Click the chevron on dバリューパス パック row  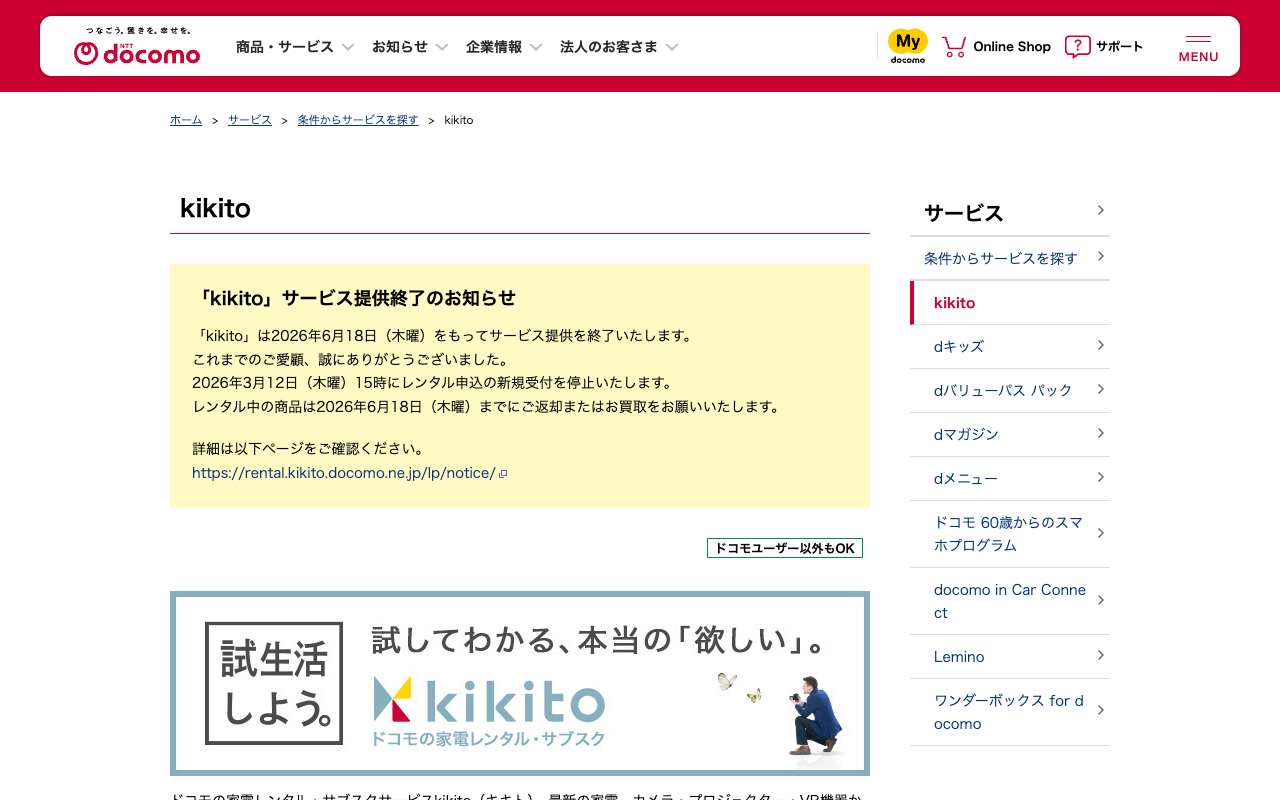pos(1100,389)
